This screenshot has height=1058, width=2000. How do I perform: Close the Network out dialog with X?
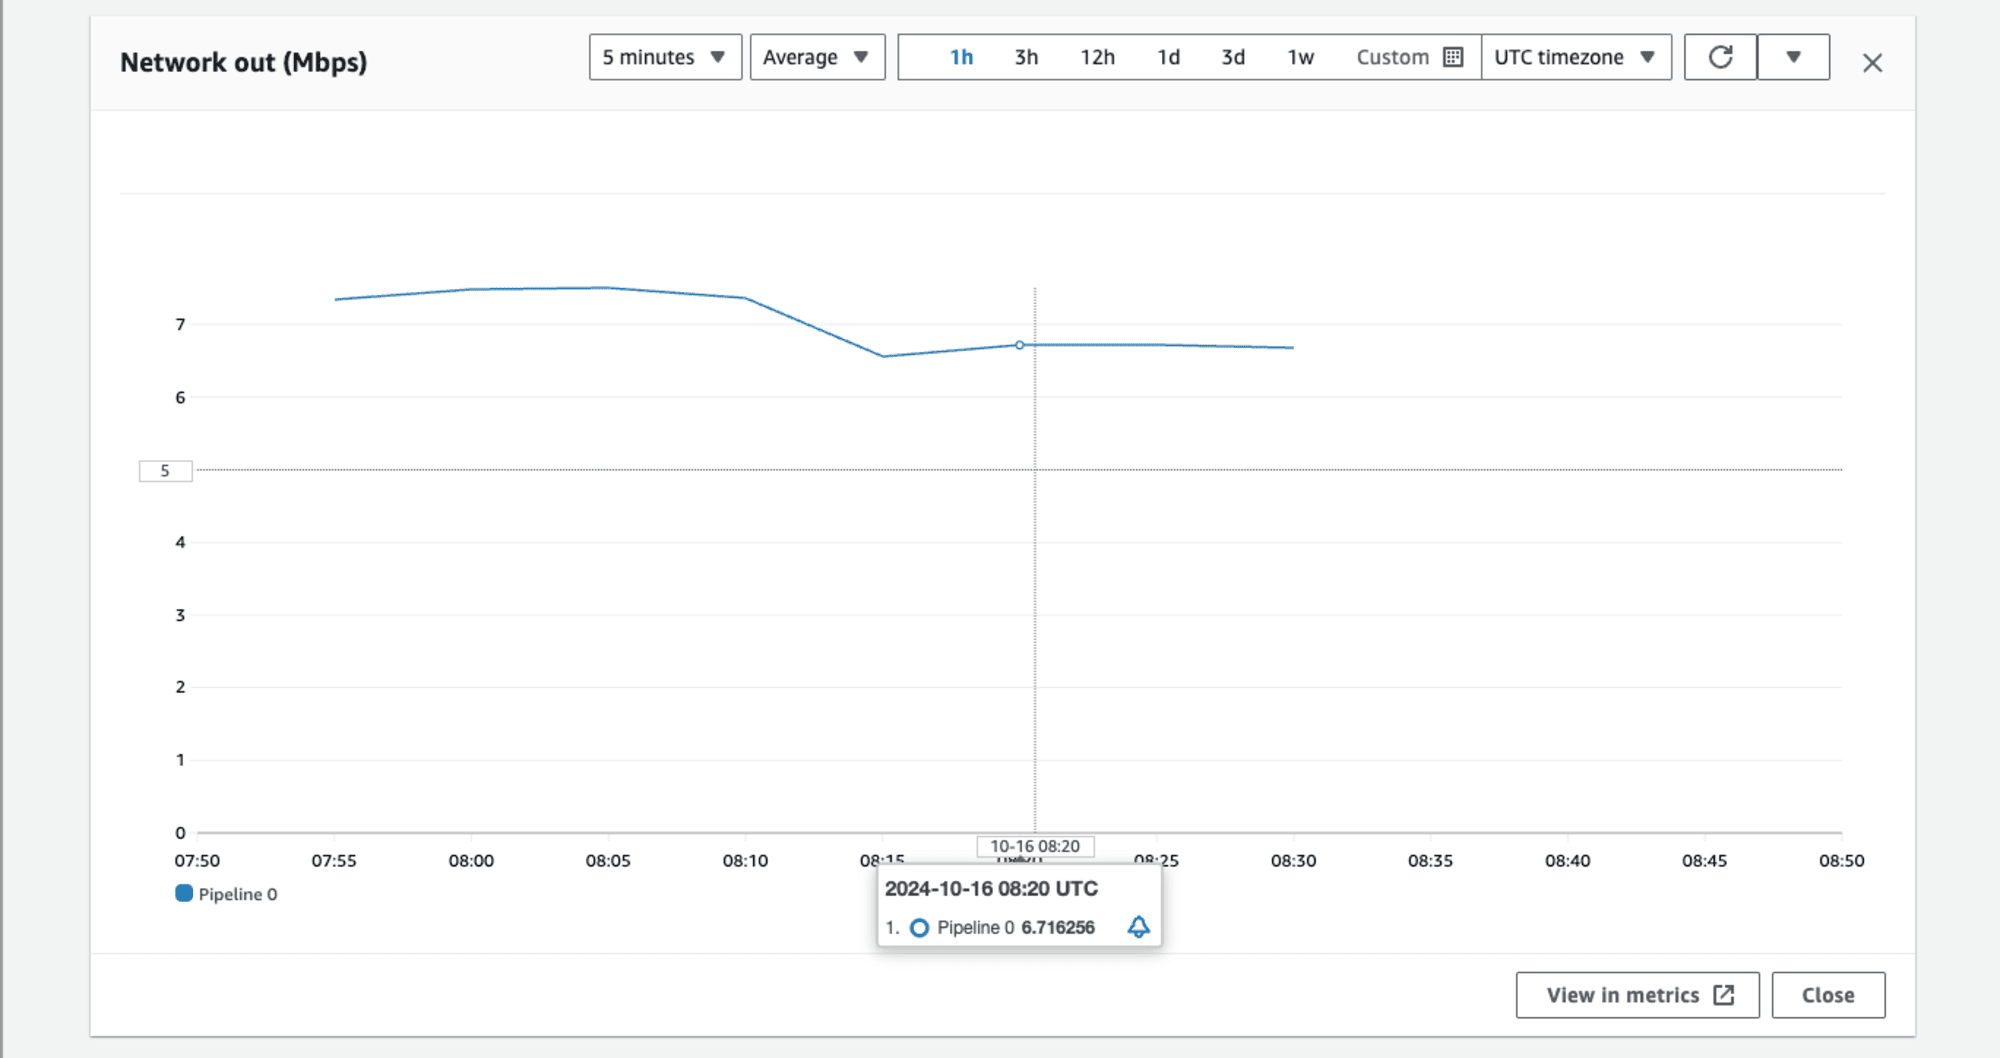(1872, 63)
